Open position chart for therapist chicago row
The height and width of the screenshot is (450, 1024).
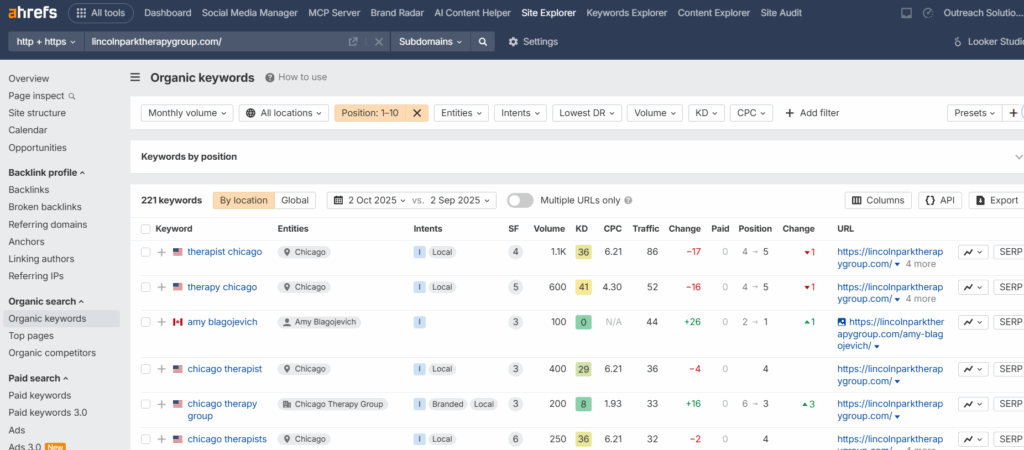[x=973, y=252]
